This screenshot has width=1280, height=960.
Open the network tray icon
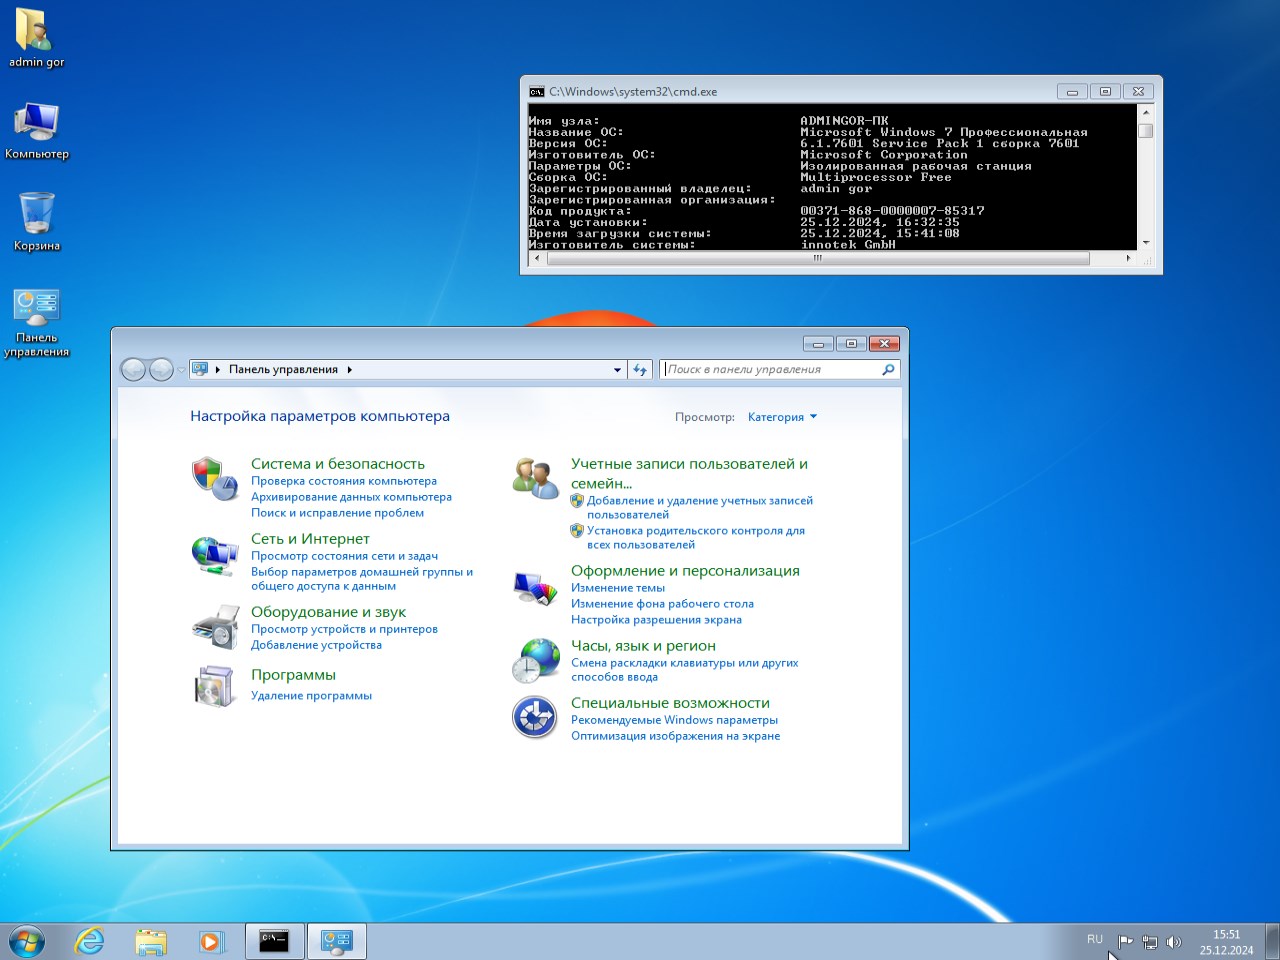[x=1150, y=942]
